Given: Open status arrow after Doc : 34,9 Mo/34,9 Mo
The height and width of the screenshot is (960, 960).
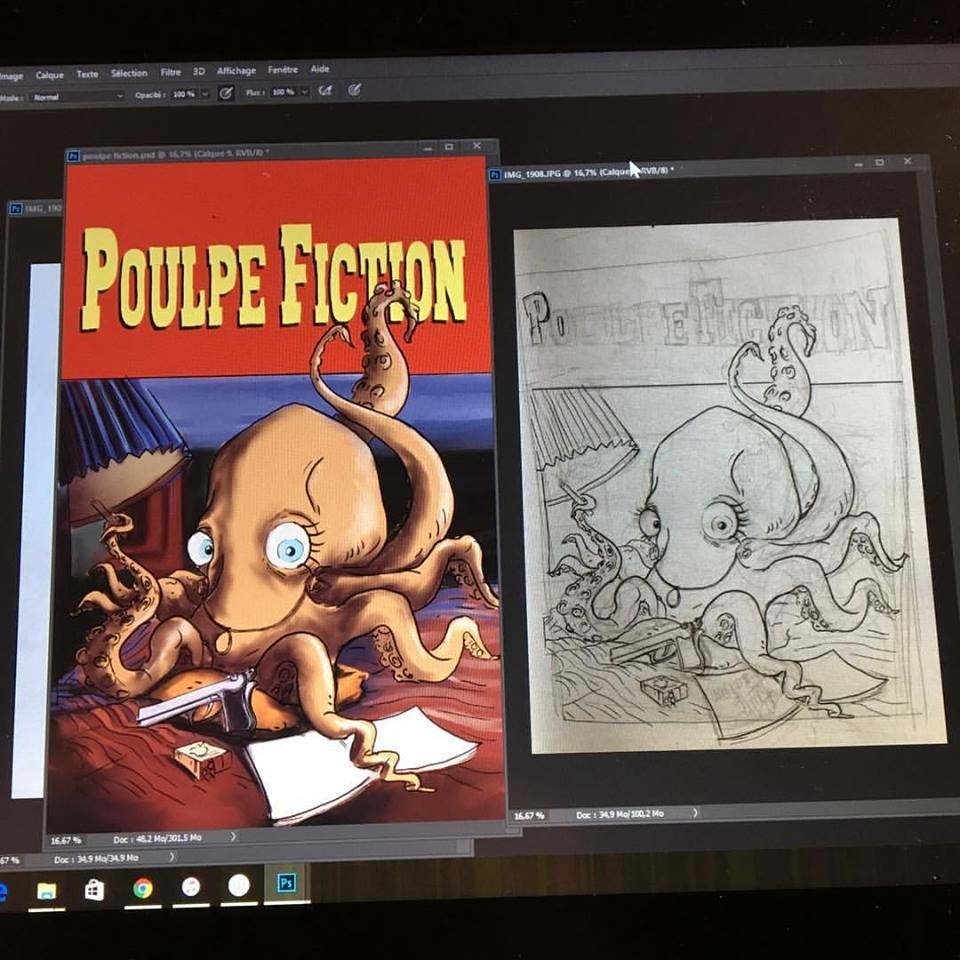Looking at the screenshot, I should tap(172, 857).
